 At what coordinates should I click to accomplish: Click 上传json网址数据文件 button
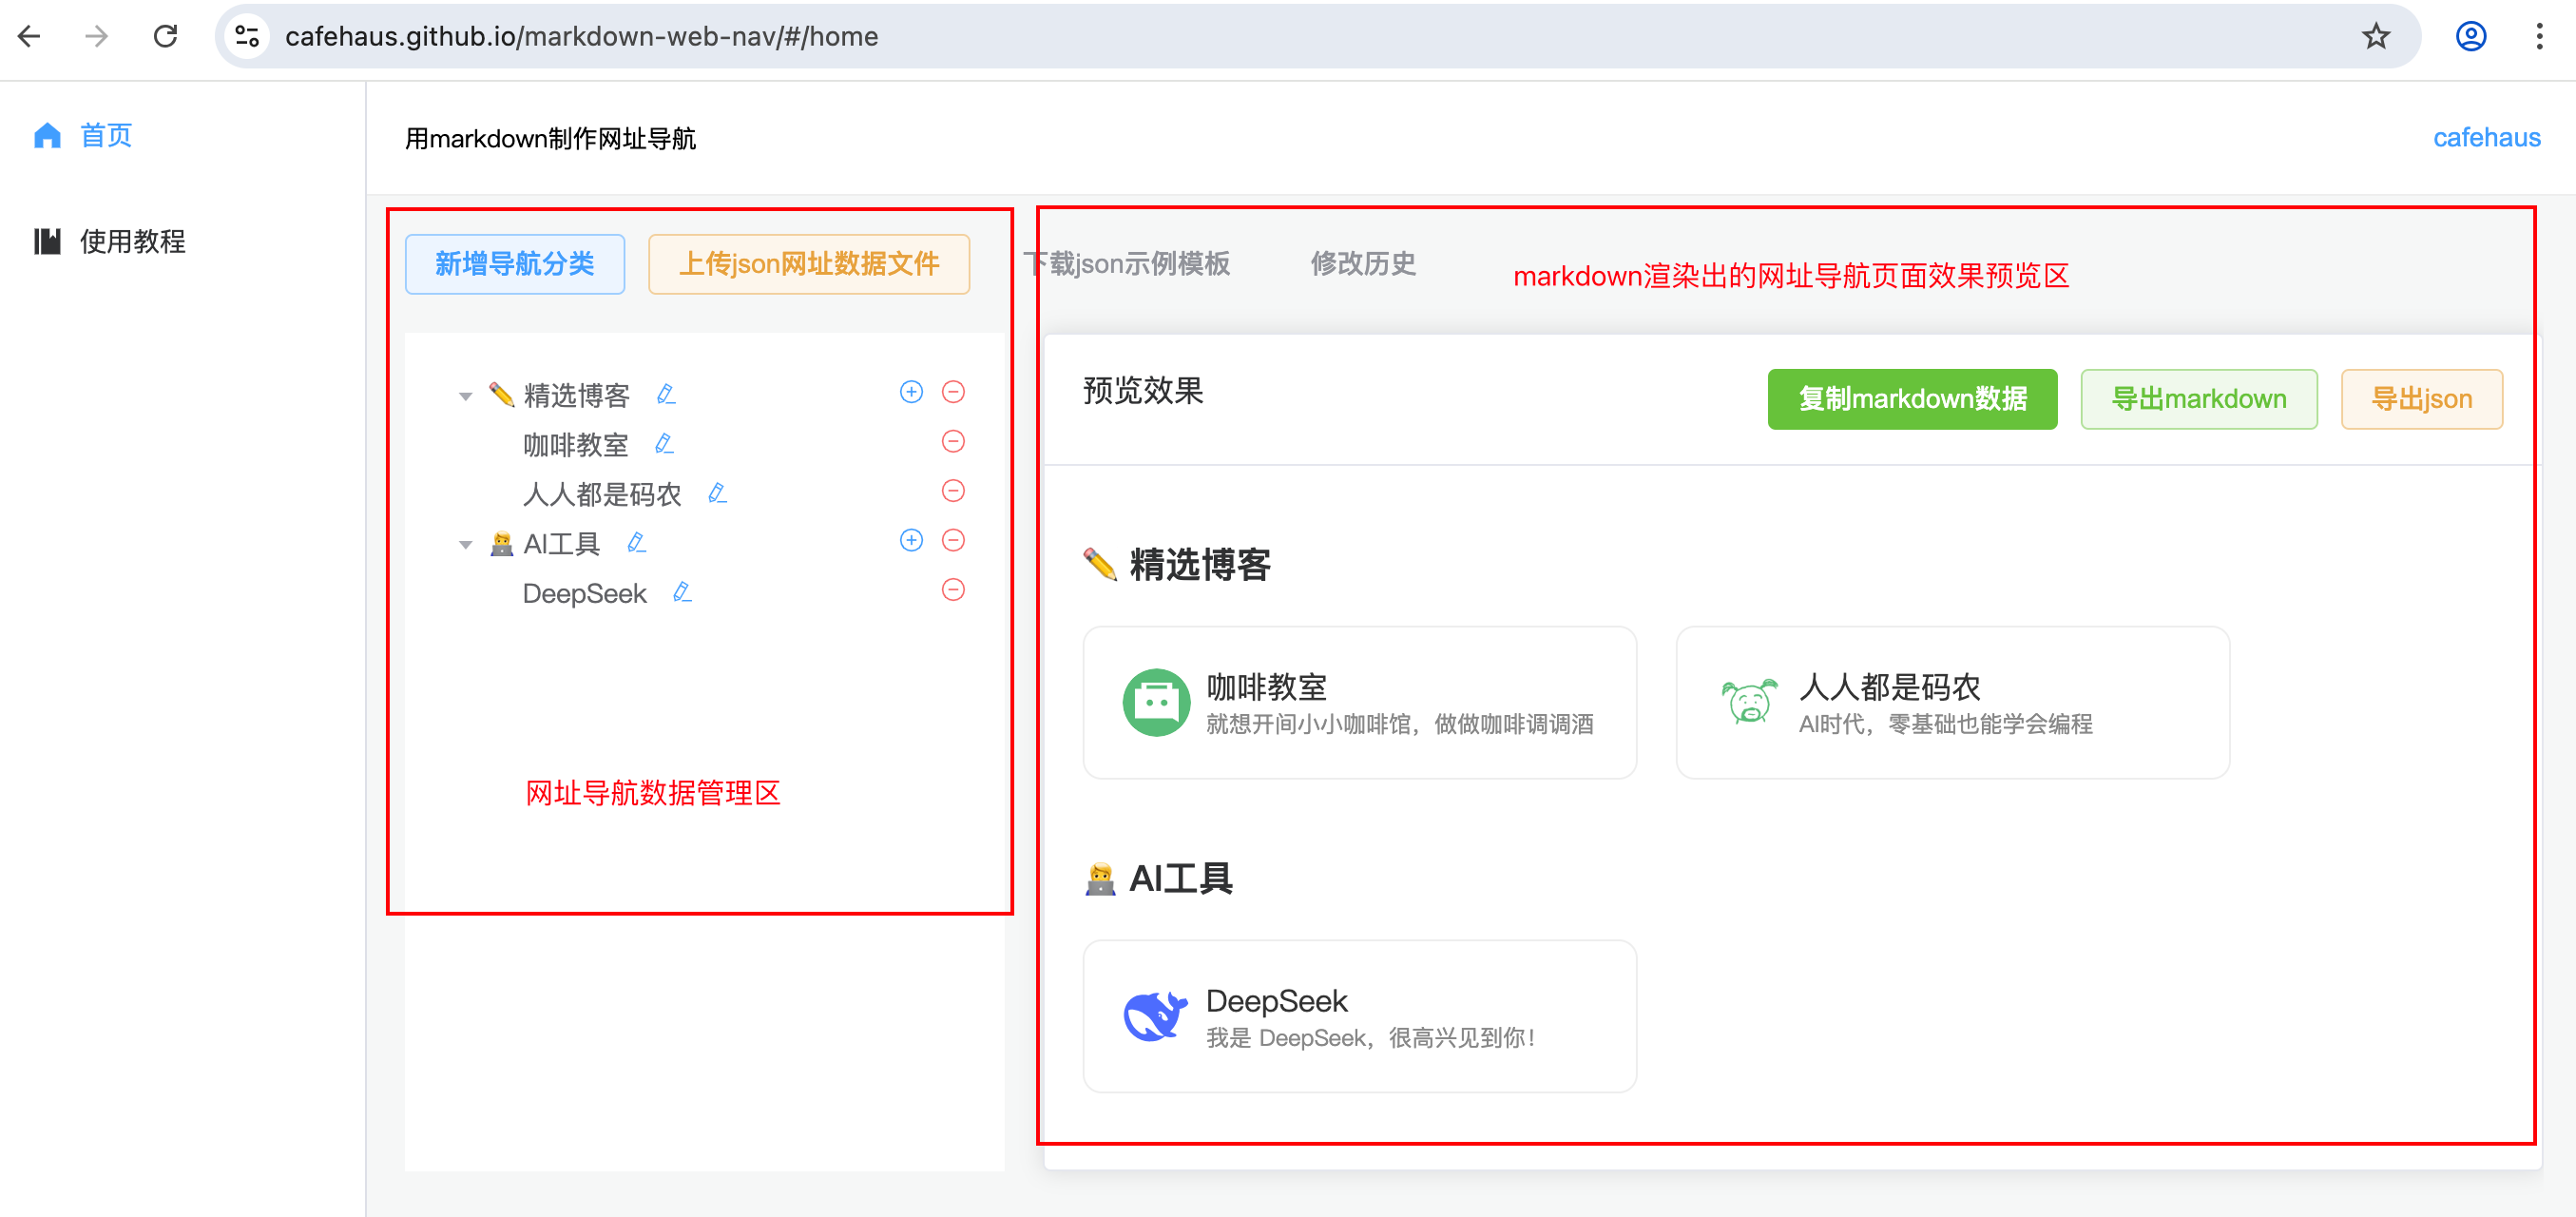(x=809, y=264)
